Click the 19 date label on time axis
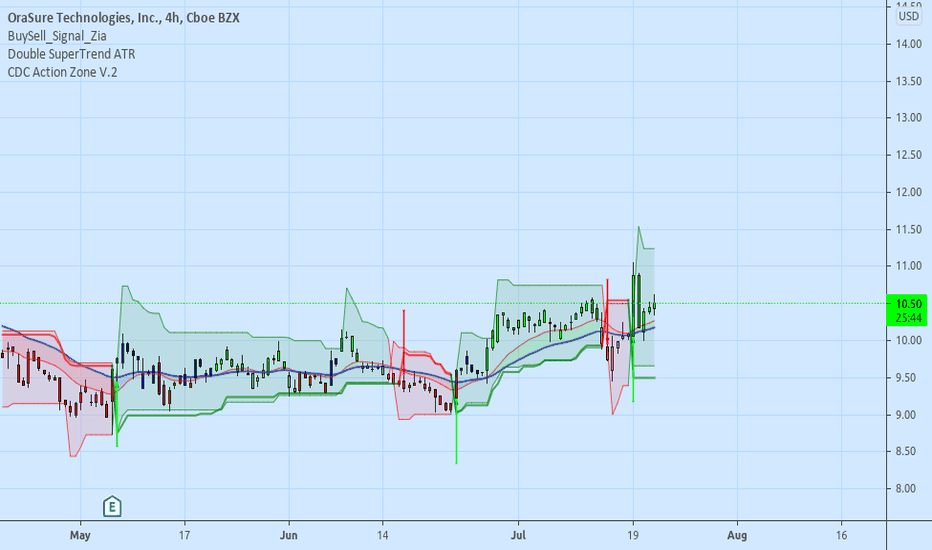 pos(633,535)
